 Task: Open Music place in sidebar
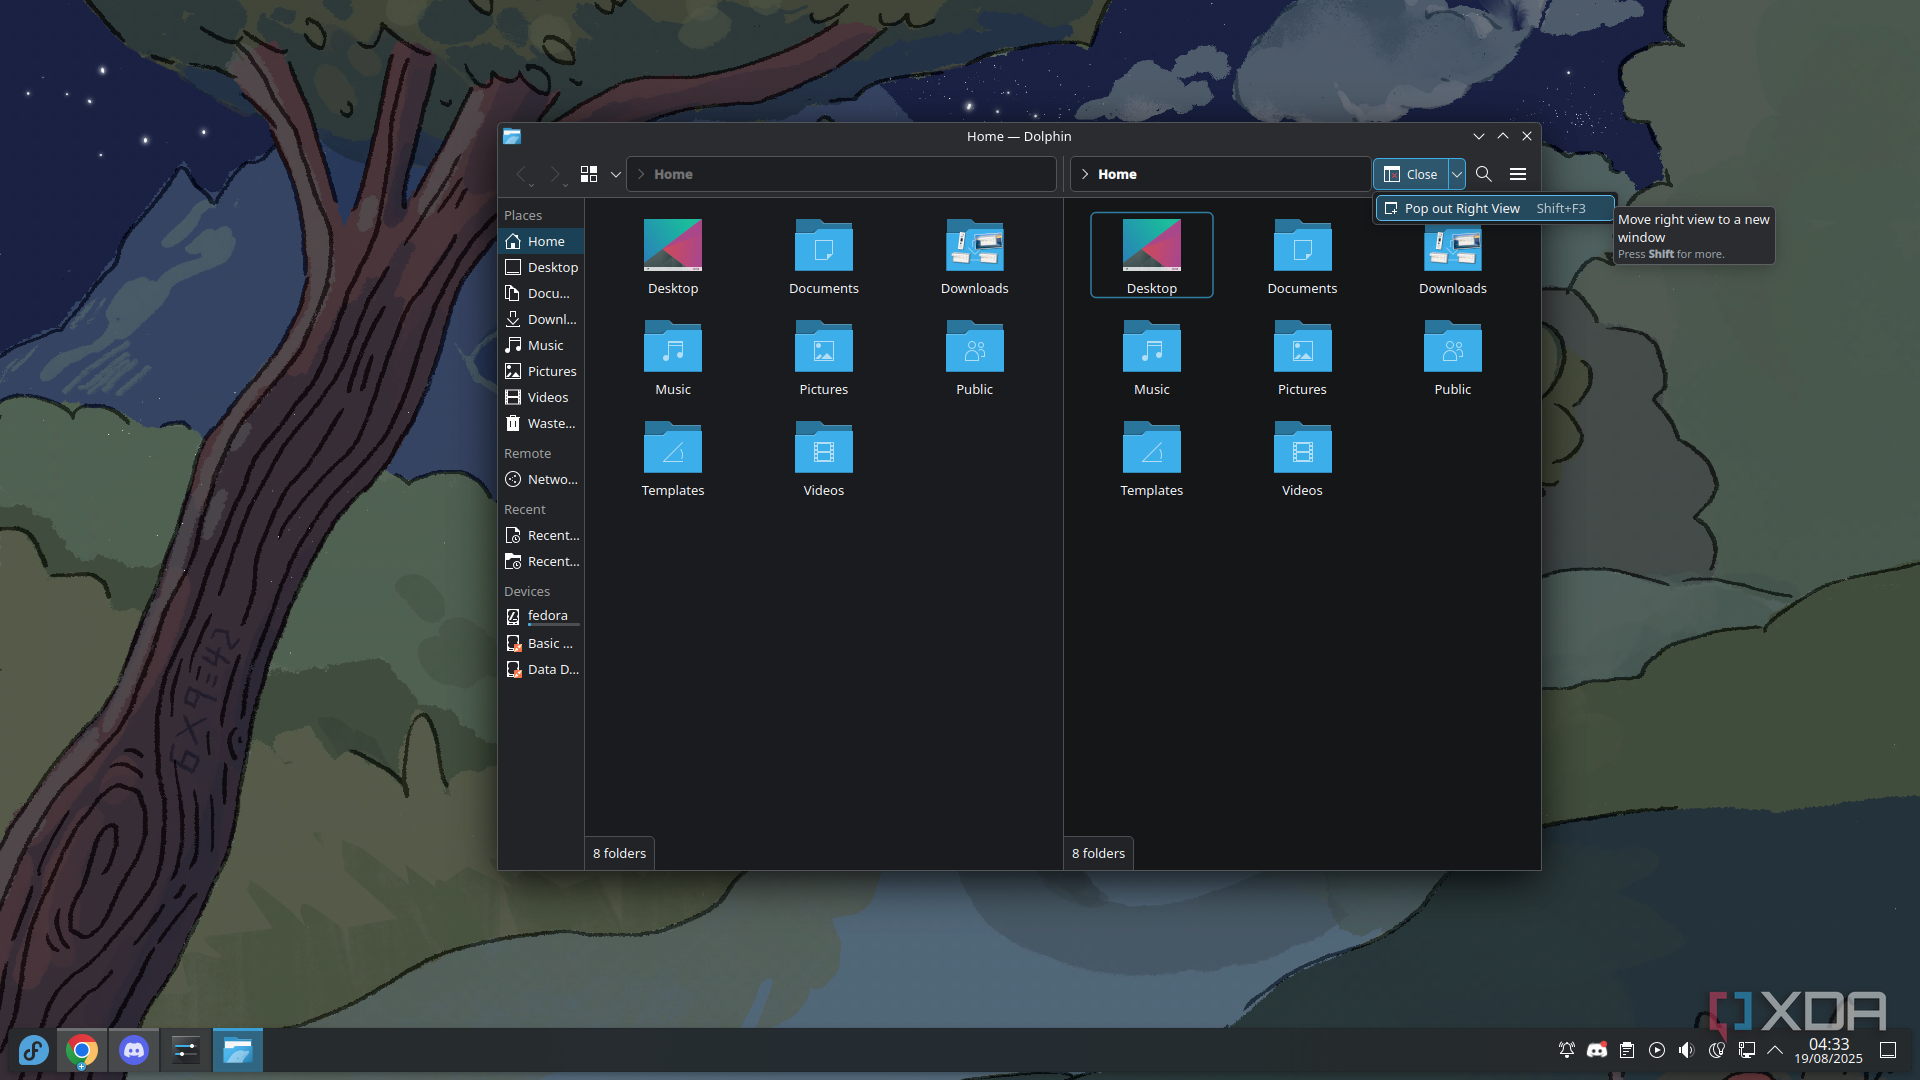coord(541,345)
